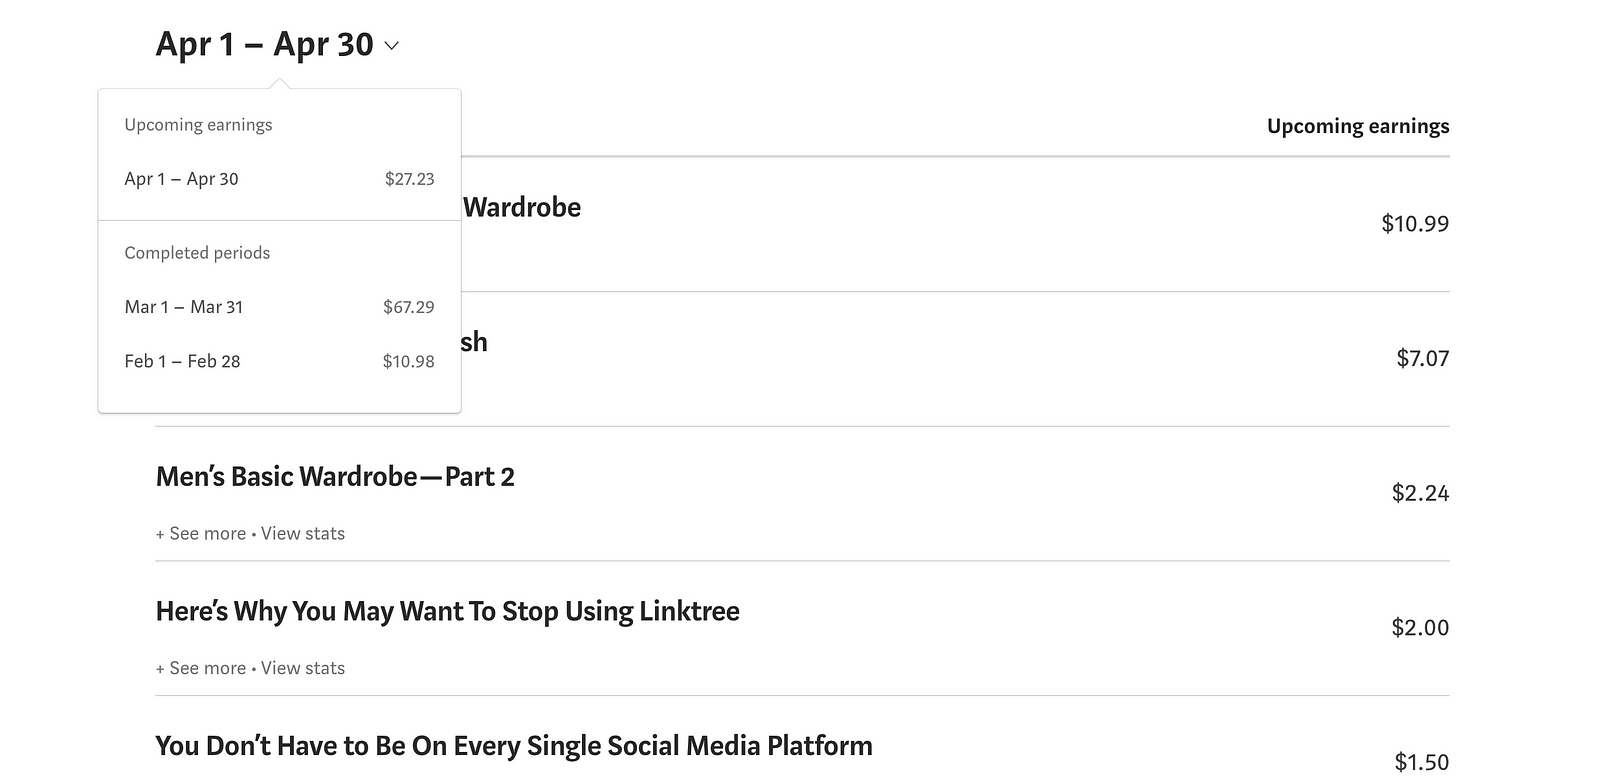This screenshot has height=784, width=1600.
Task: Click the $10.98 February earnings amount
Action: pyautogui.click(x=408, y=361)
